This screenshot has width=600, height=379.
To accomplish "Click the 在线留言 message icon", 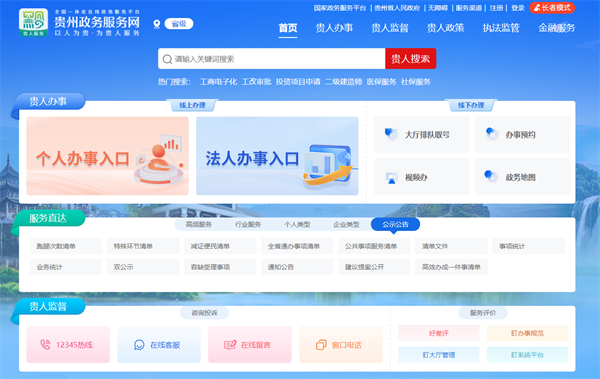I will point(230,345).
